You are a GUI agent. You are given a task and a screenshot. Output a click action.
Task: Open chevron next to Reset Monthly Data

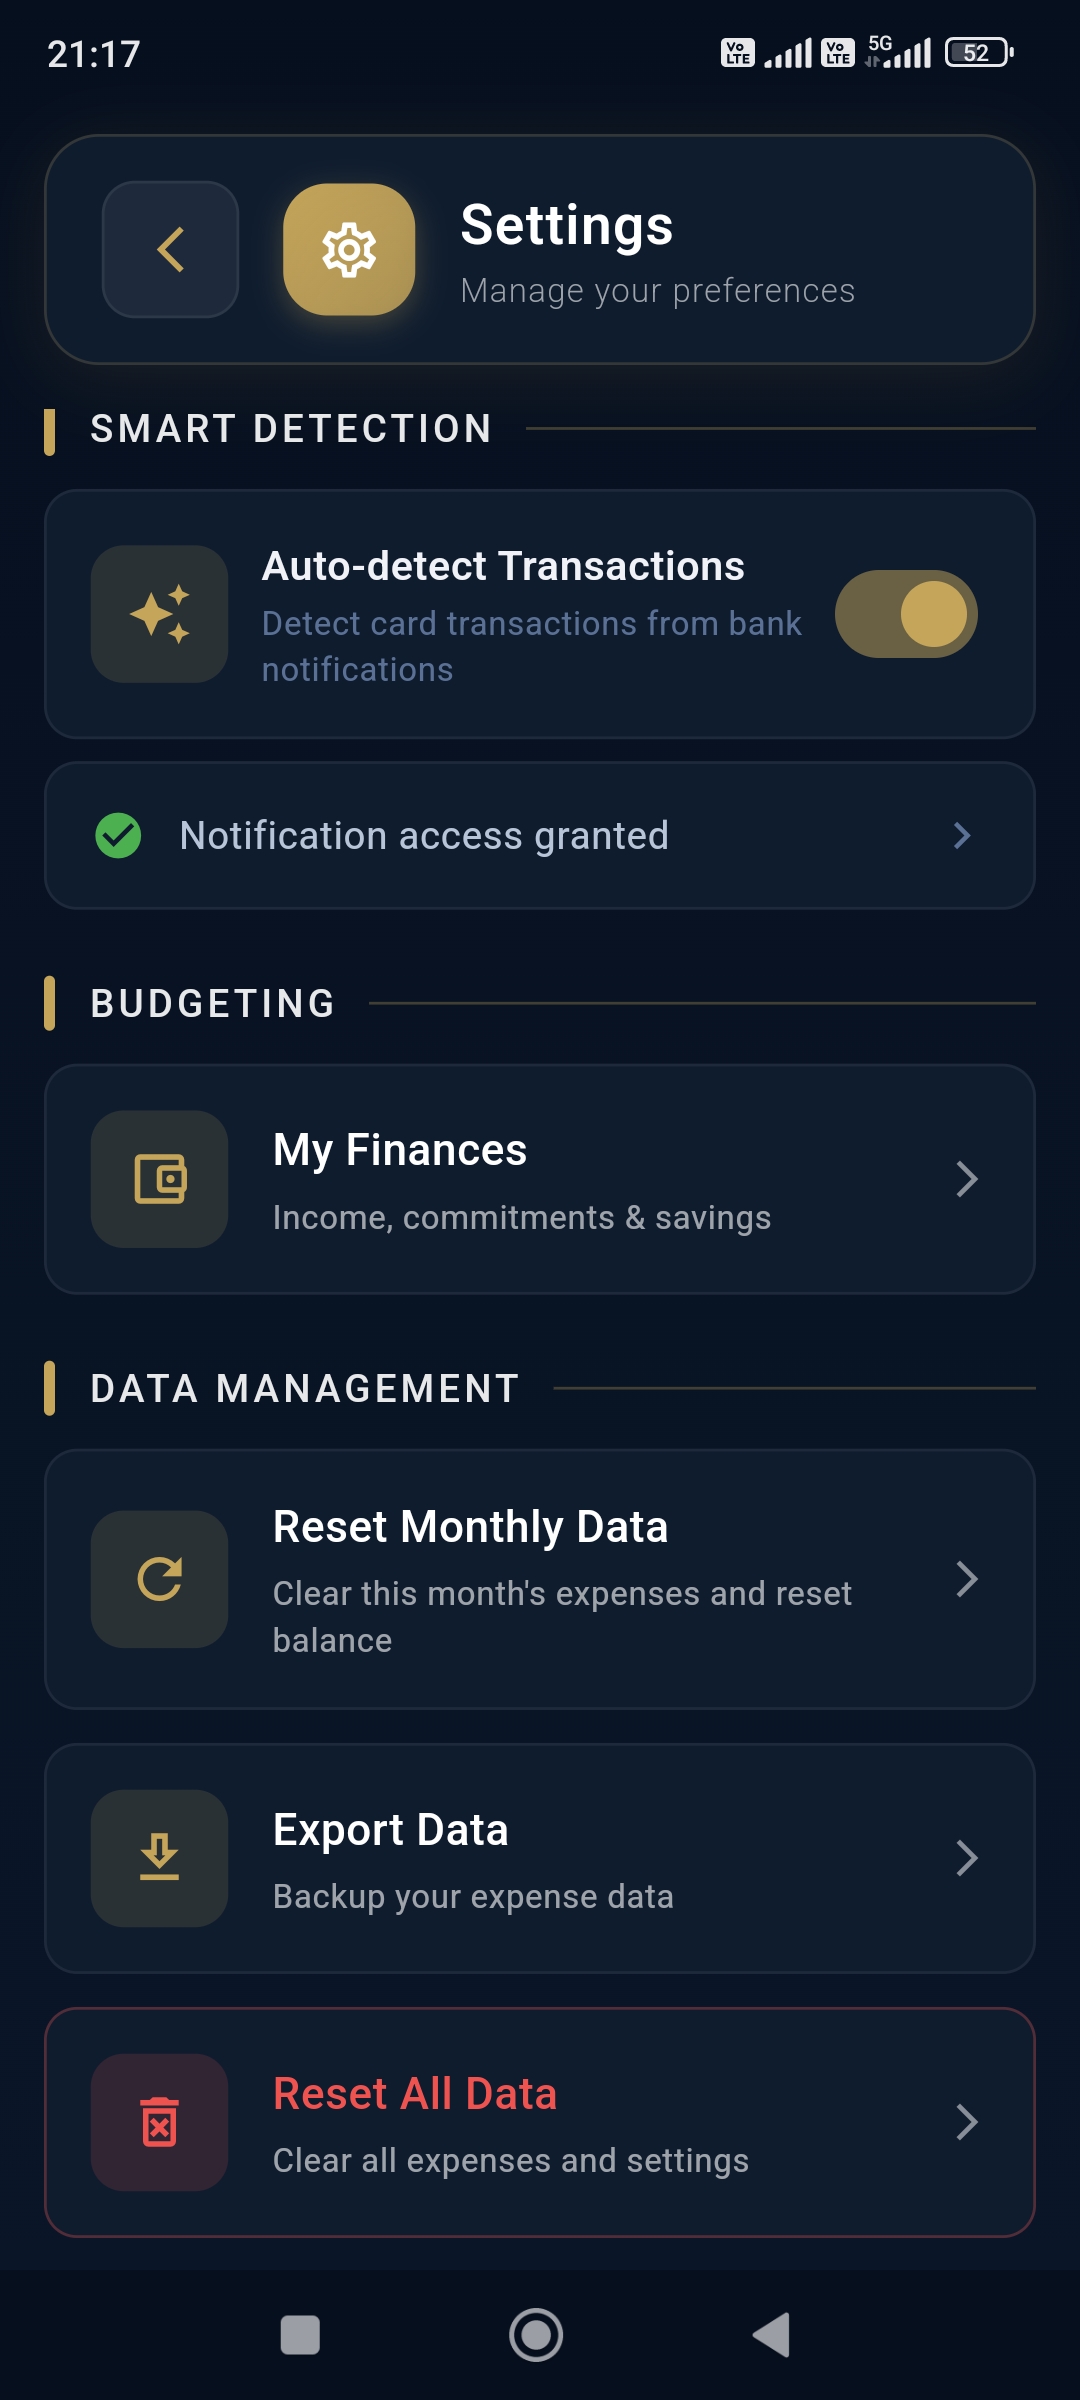pos(966,1579)
